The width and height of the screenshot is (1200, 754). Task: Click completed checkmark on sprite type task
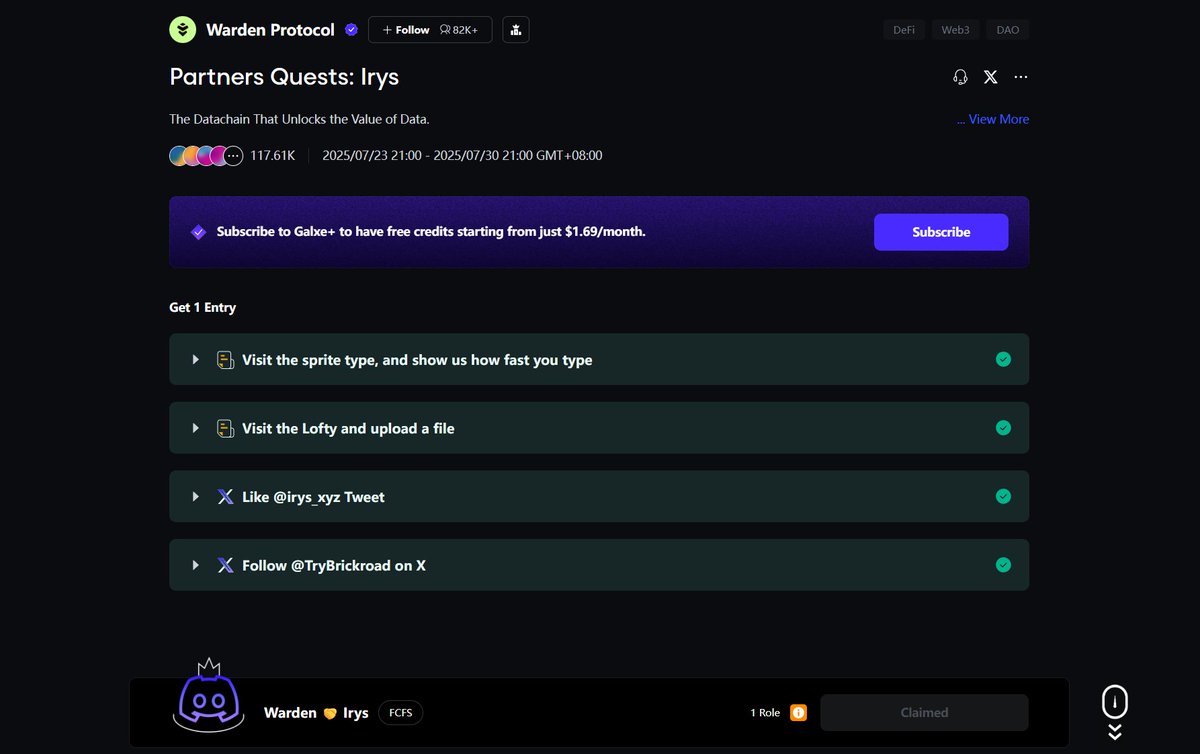[1003, 359]
